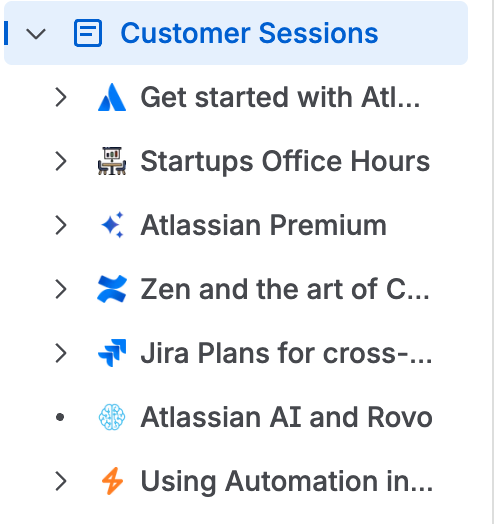The image size is (494, 524).
Task: Click the Customer Sessions page icon
Action: pyautogui.click(x=88, y=33)
